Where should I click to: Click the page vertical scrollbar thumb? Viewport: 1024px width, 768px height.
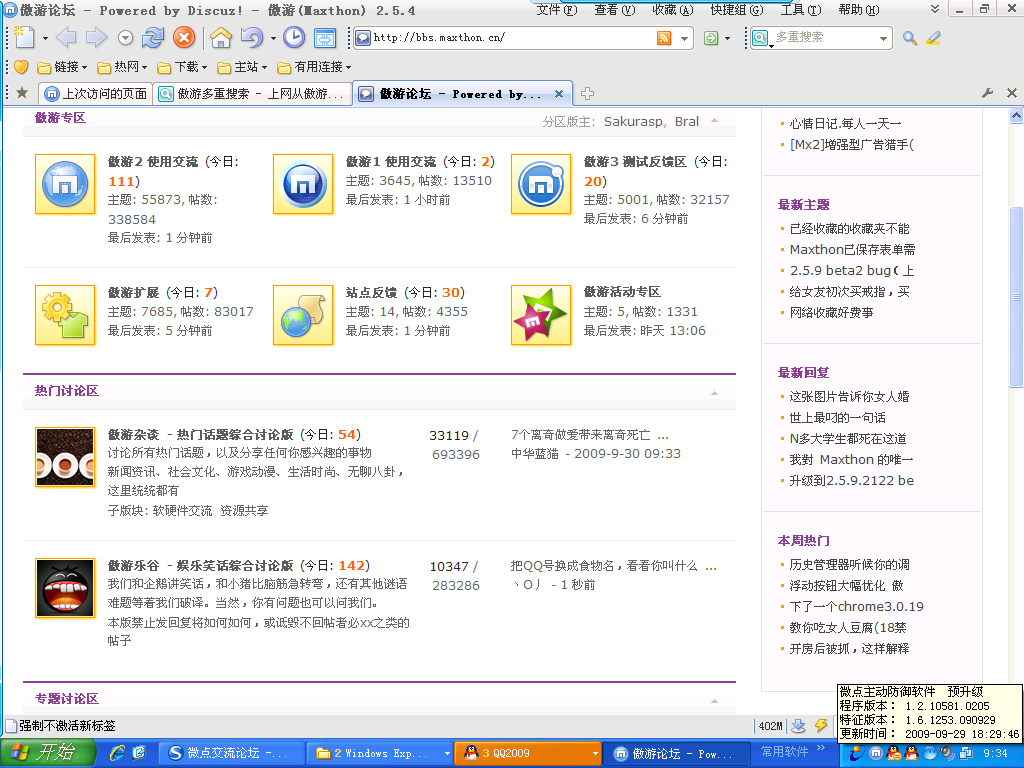tap(1016, 297)
